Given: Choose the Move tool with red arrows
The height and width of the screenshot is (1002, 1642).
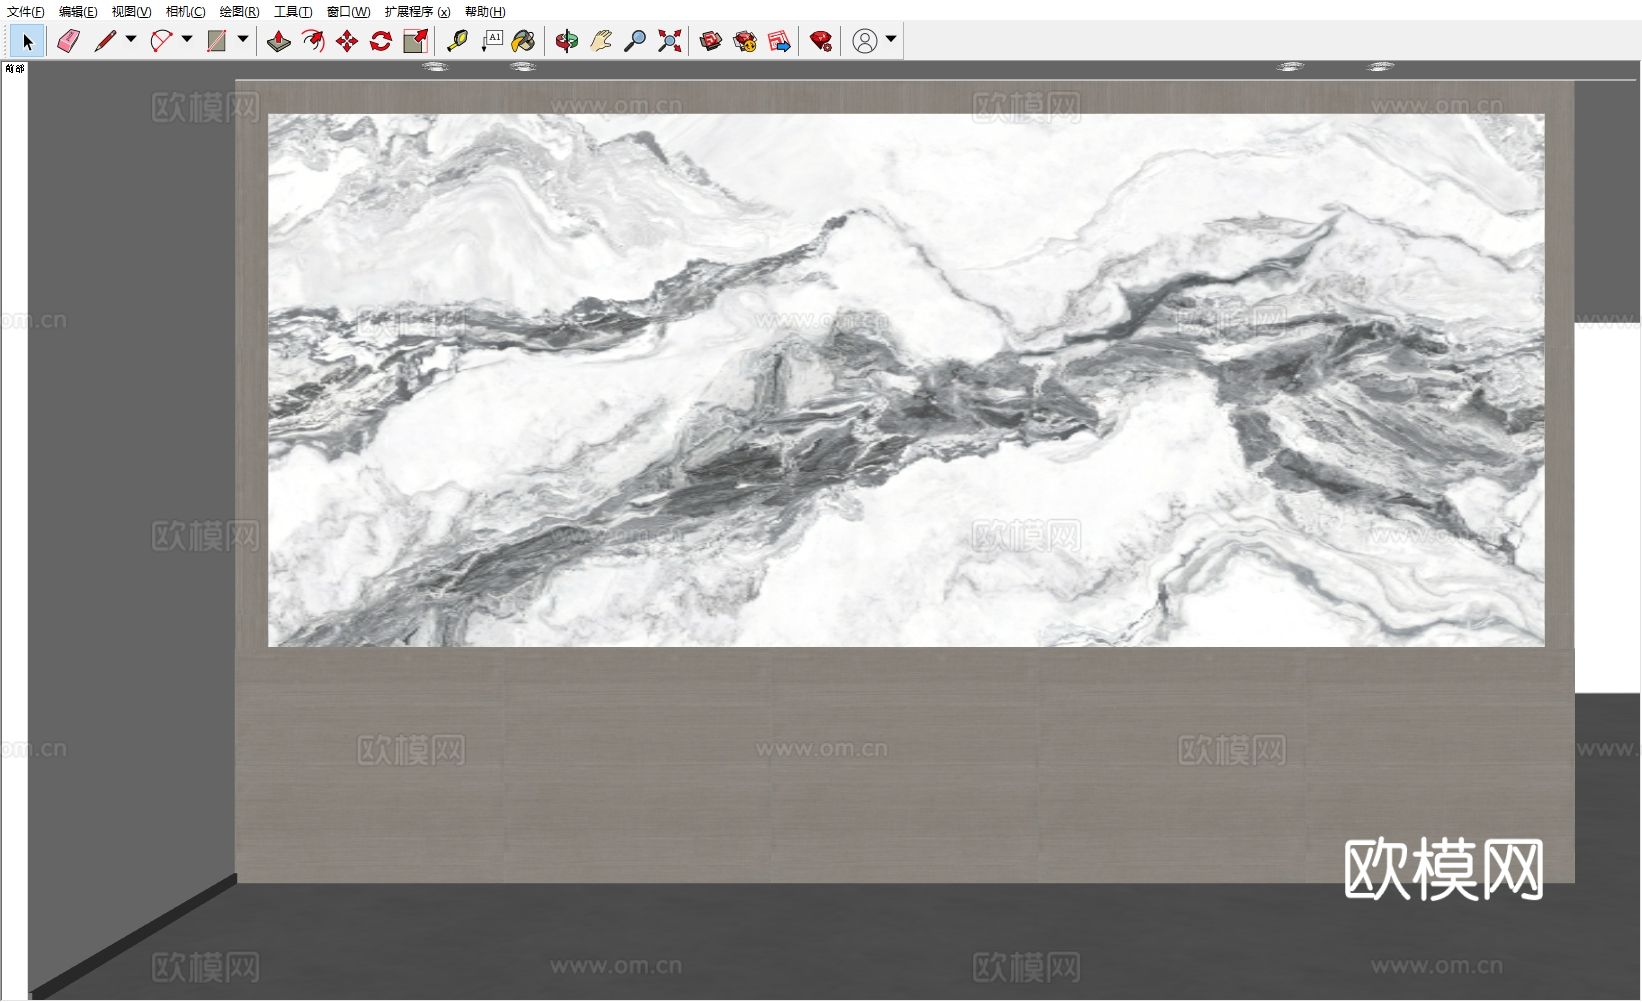Looking at the screenshot, I should [x=347, y=41].
